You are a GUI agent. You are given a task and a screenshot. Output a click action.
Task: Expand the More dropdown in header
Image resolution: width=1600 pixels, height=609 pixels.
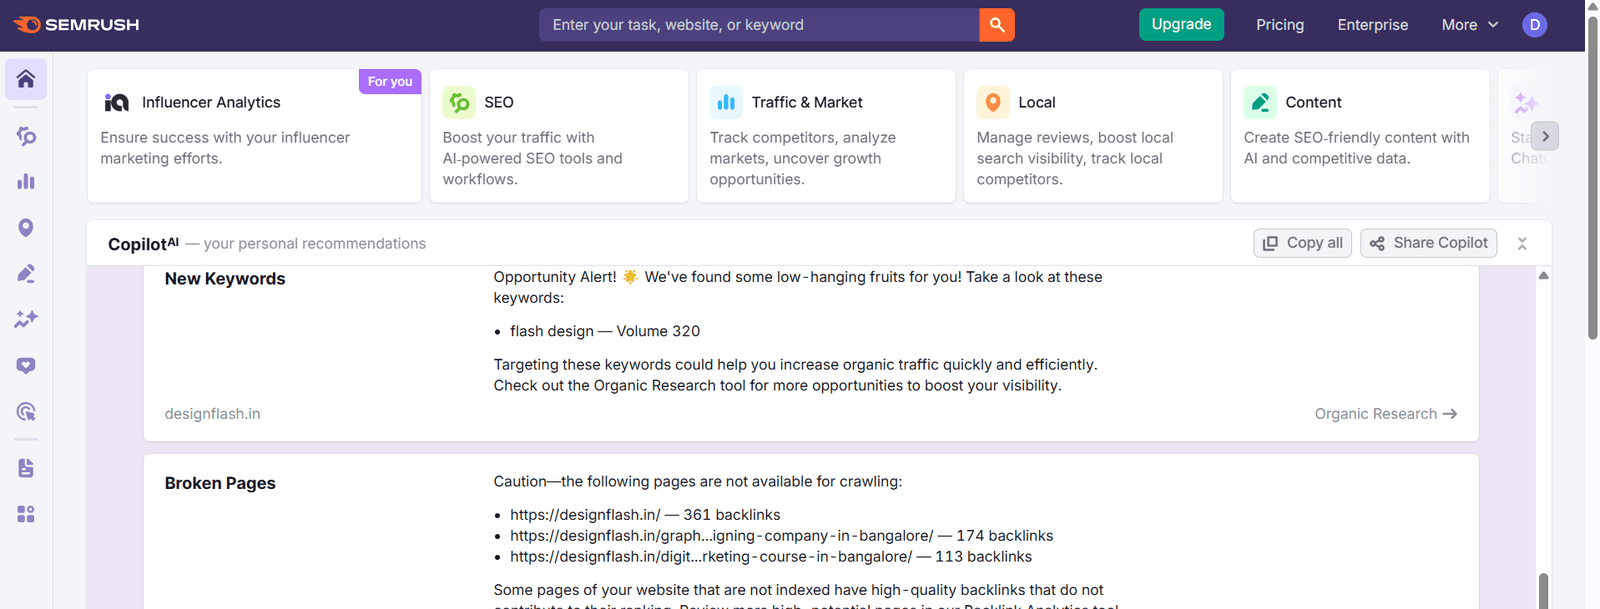1470,25
